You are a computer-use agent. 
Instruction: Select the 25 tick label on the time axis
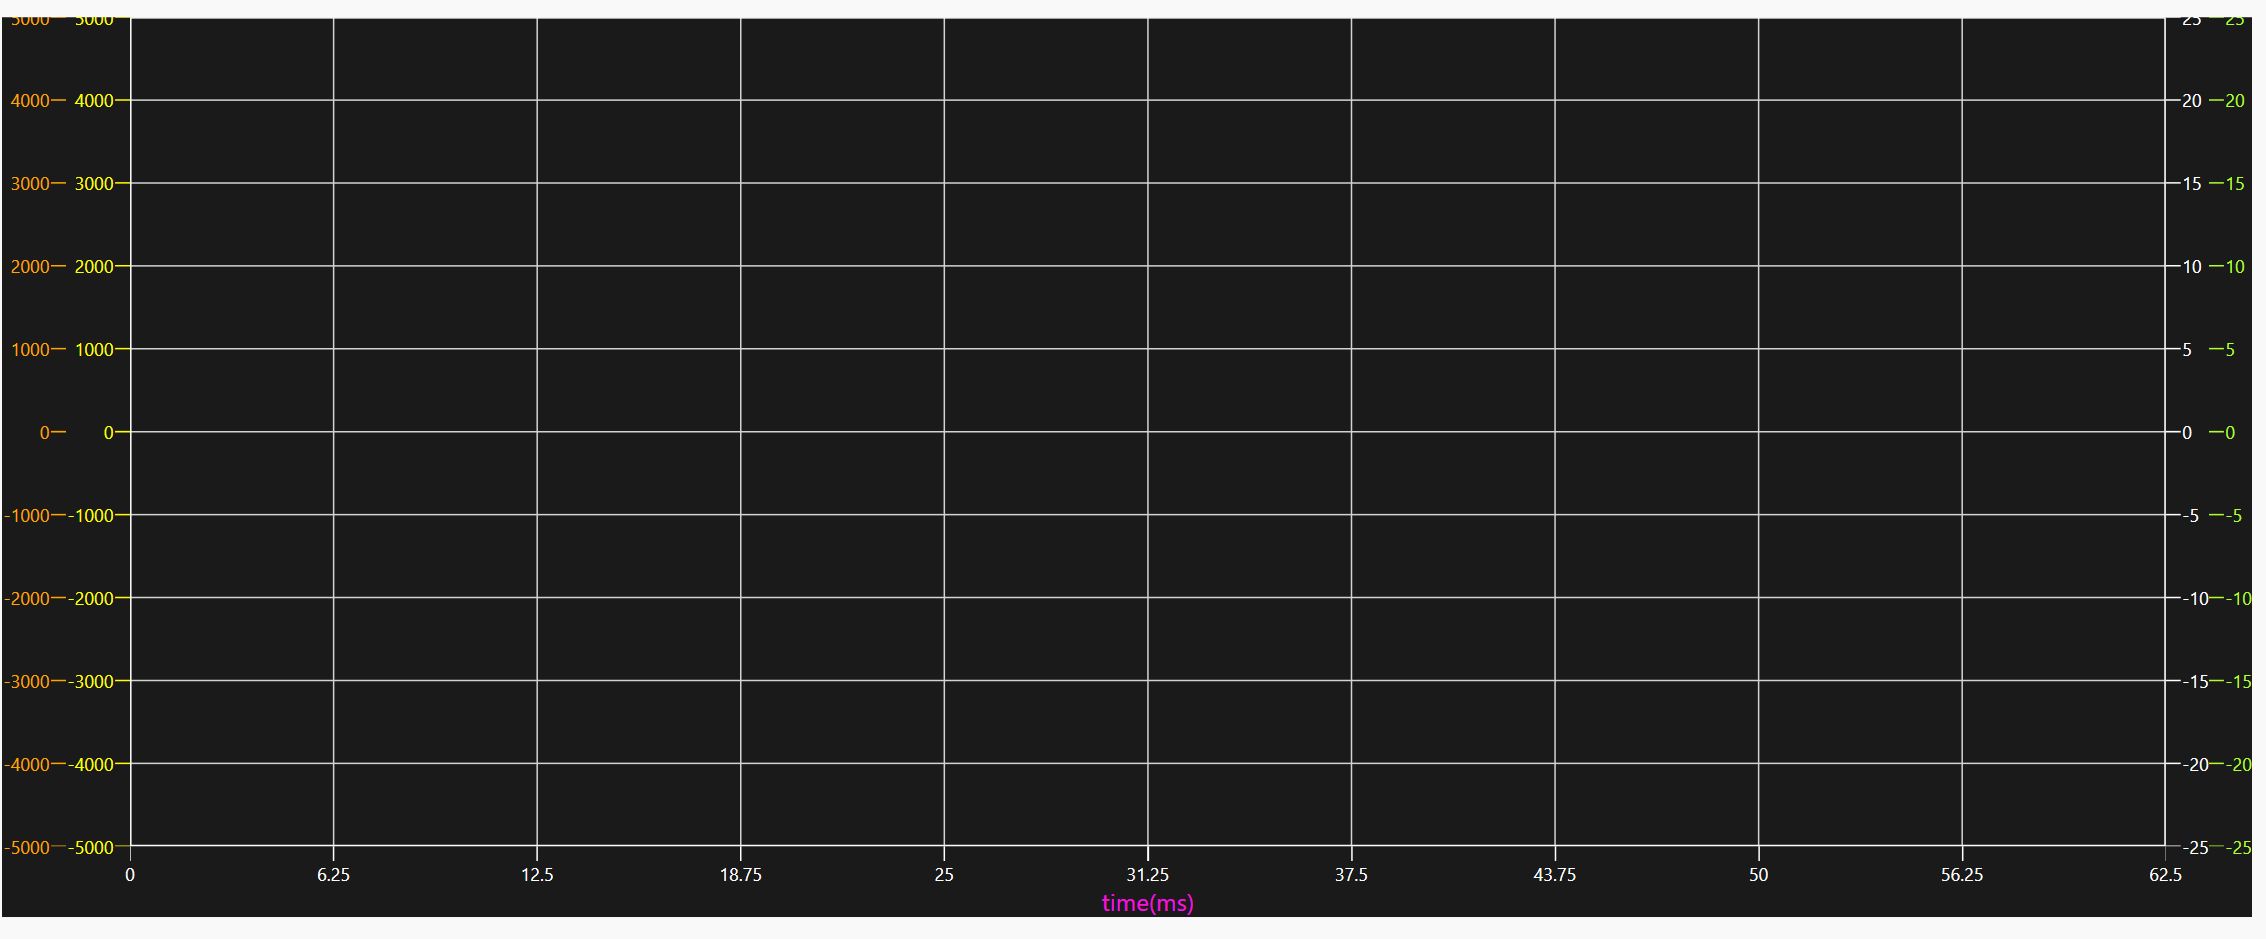pos(944,875)
